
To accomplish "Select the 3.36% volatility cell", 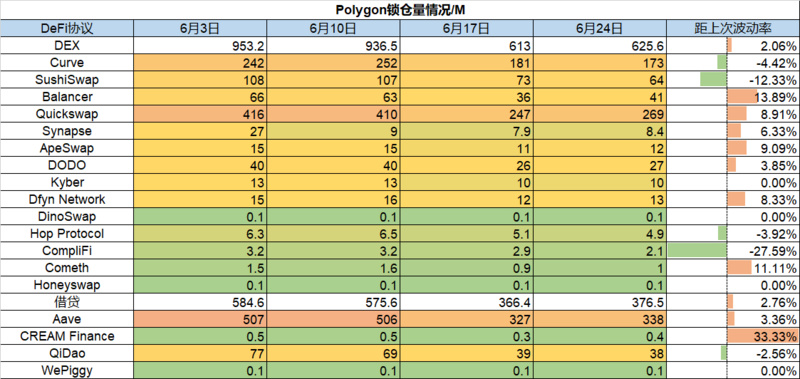I will (x=734, y=319).
